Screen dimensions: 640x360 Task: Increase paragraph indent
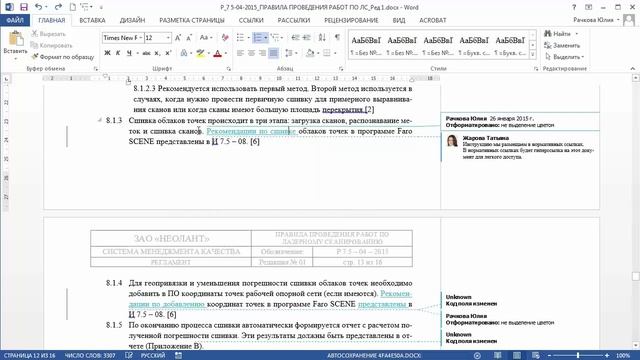point(307,38)
